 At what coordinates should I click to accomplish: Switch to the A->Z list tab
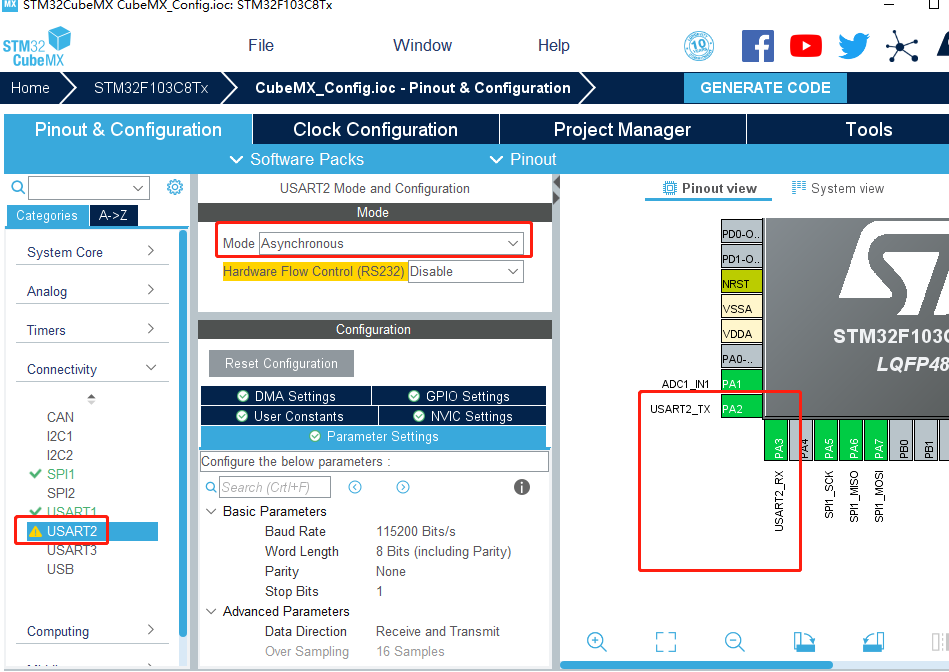coord(113,216)
